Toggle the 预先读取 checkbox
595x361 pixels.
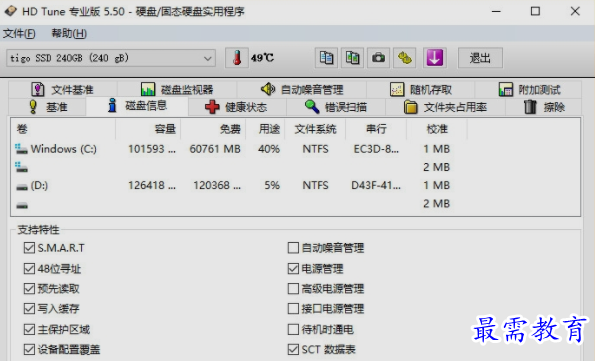point(29,288)
